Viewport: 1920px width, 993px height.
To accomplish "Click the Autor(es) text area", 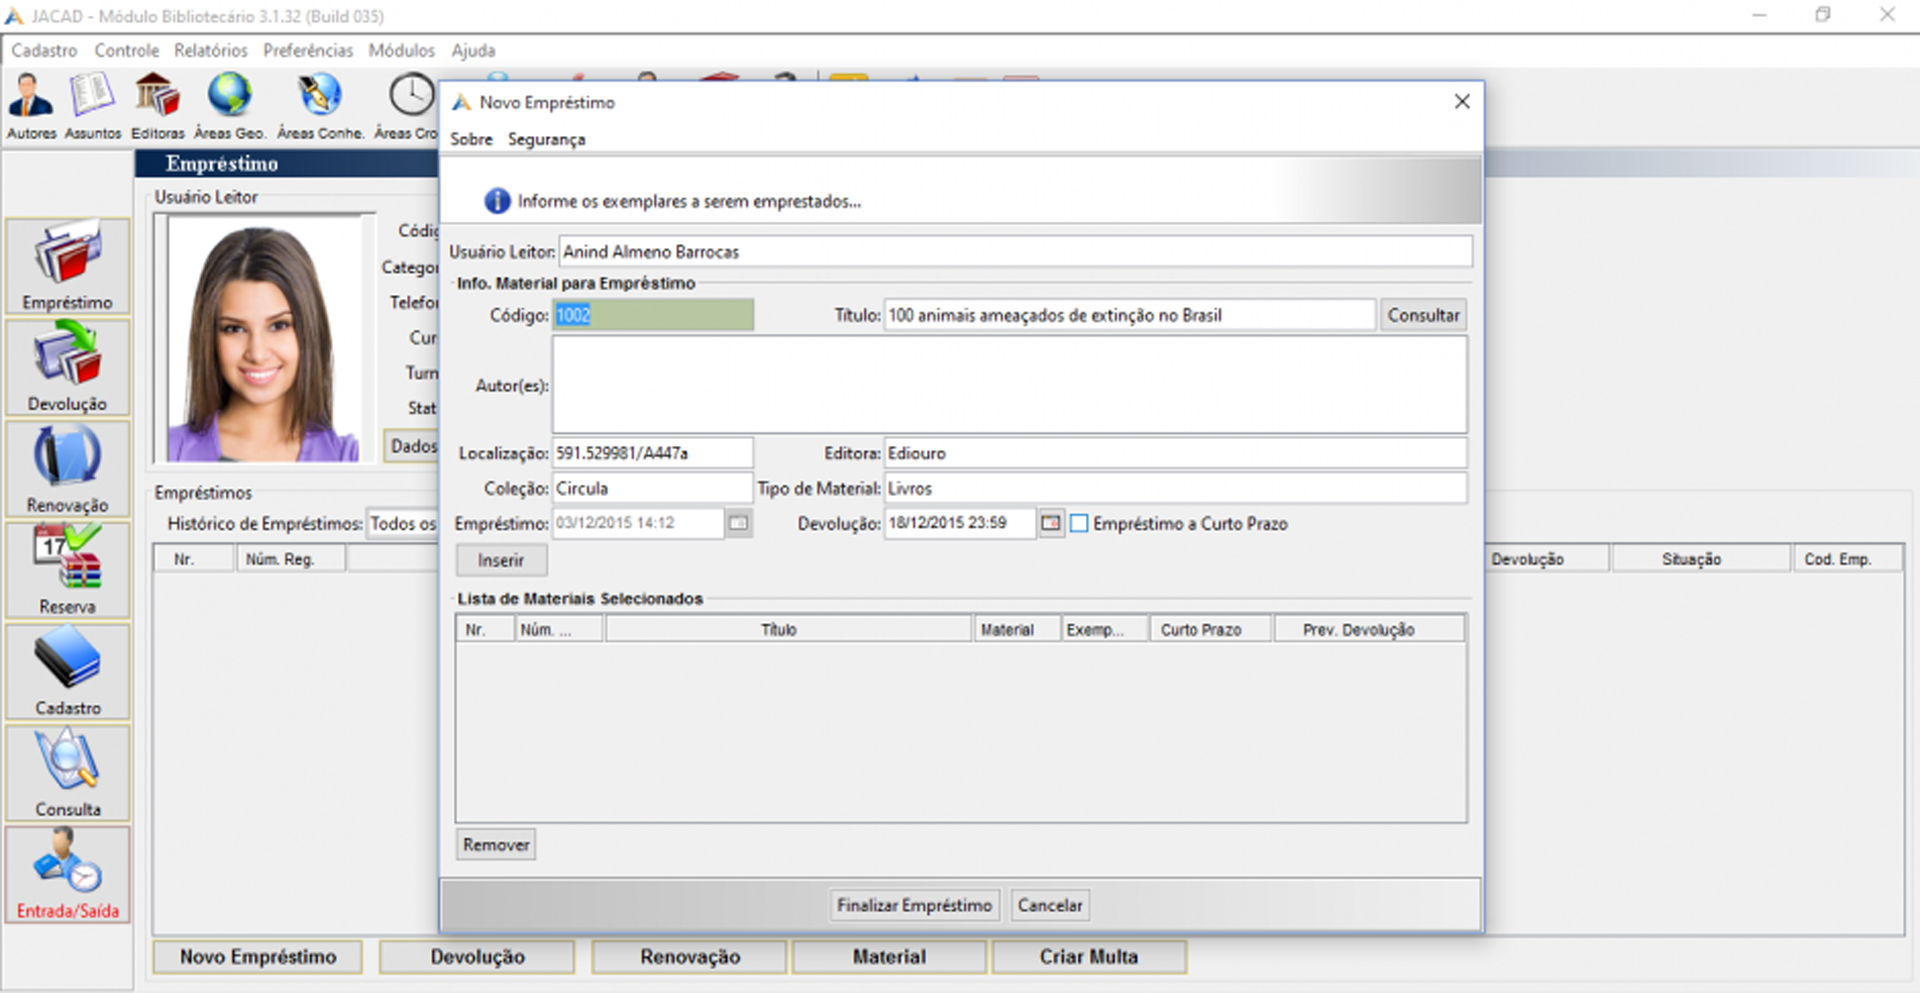I will [1009, 385].
